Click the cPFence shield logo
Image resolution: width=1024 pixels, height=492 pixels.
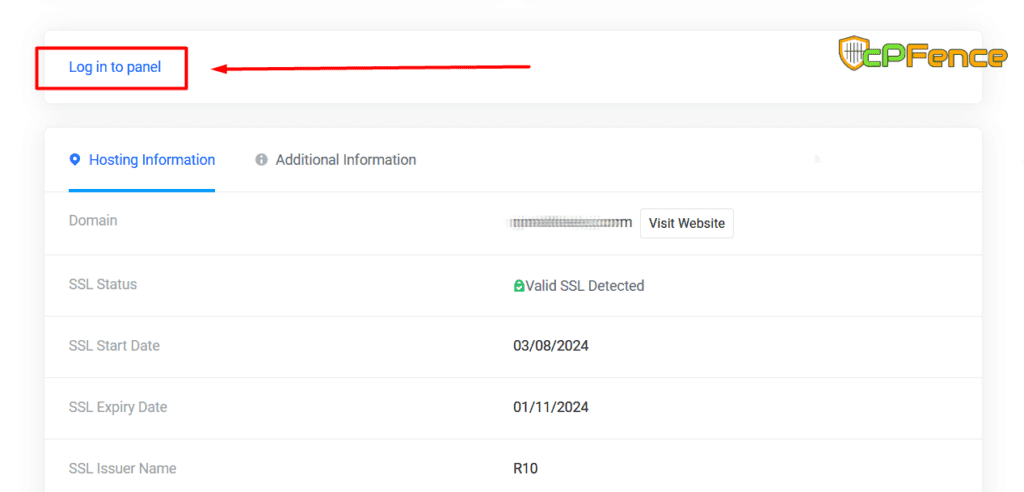click(x=855, y=53)
